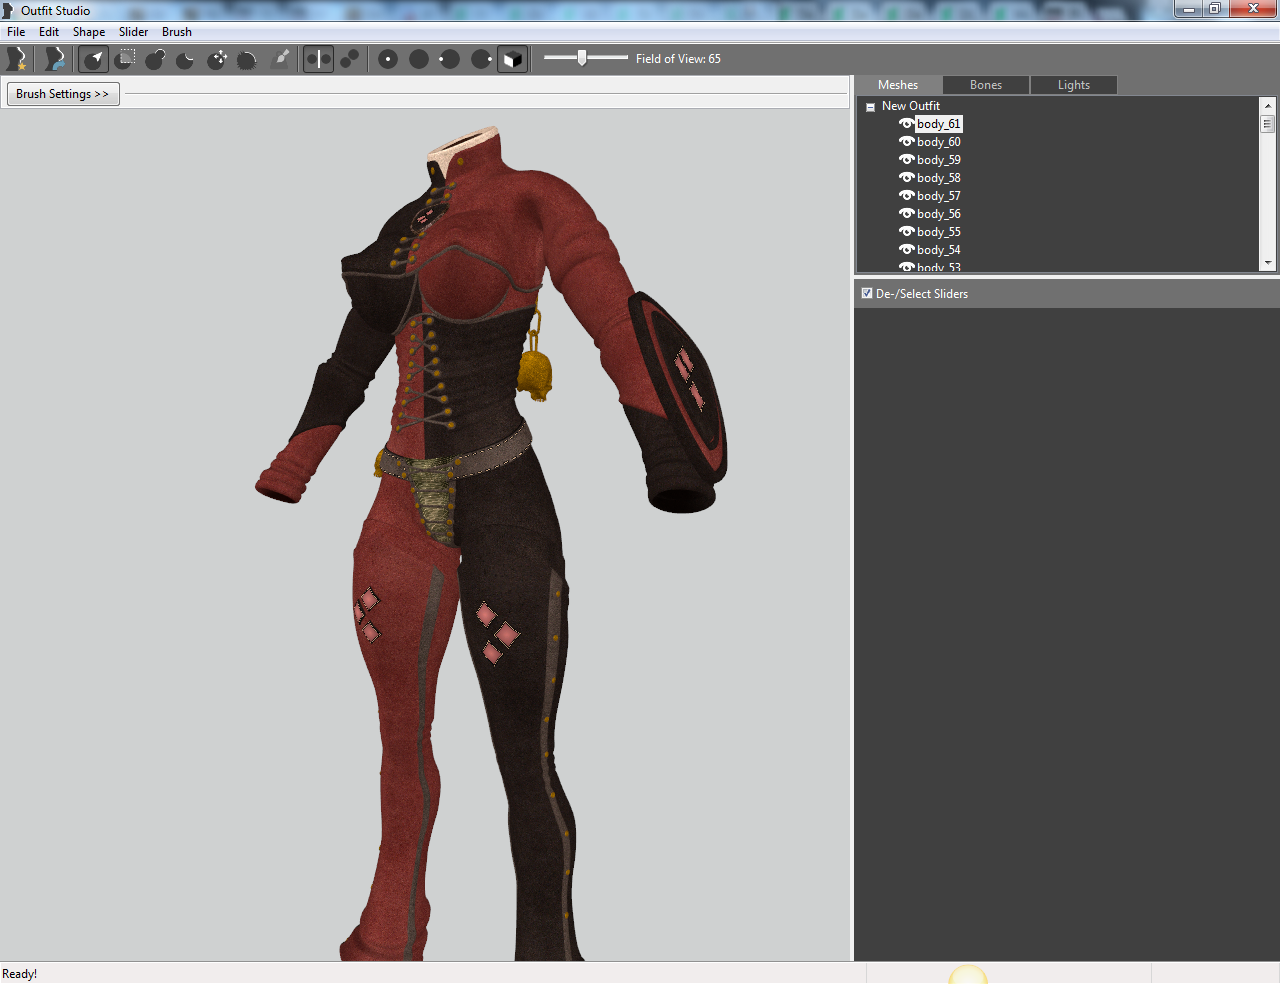Click the New Project icon with star
Screen dimensions: 1280x984
point(16,59)
